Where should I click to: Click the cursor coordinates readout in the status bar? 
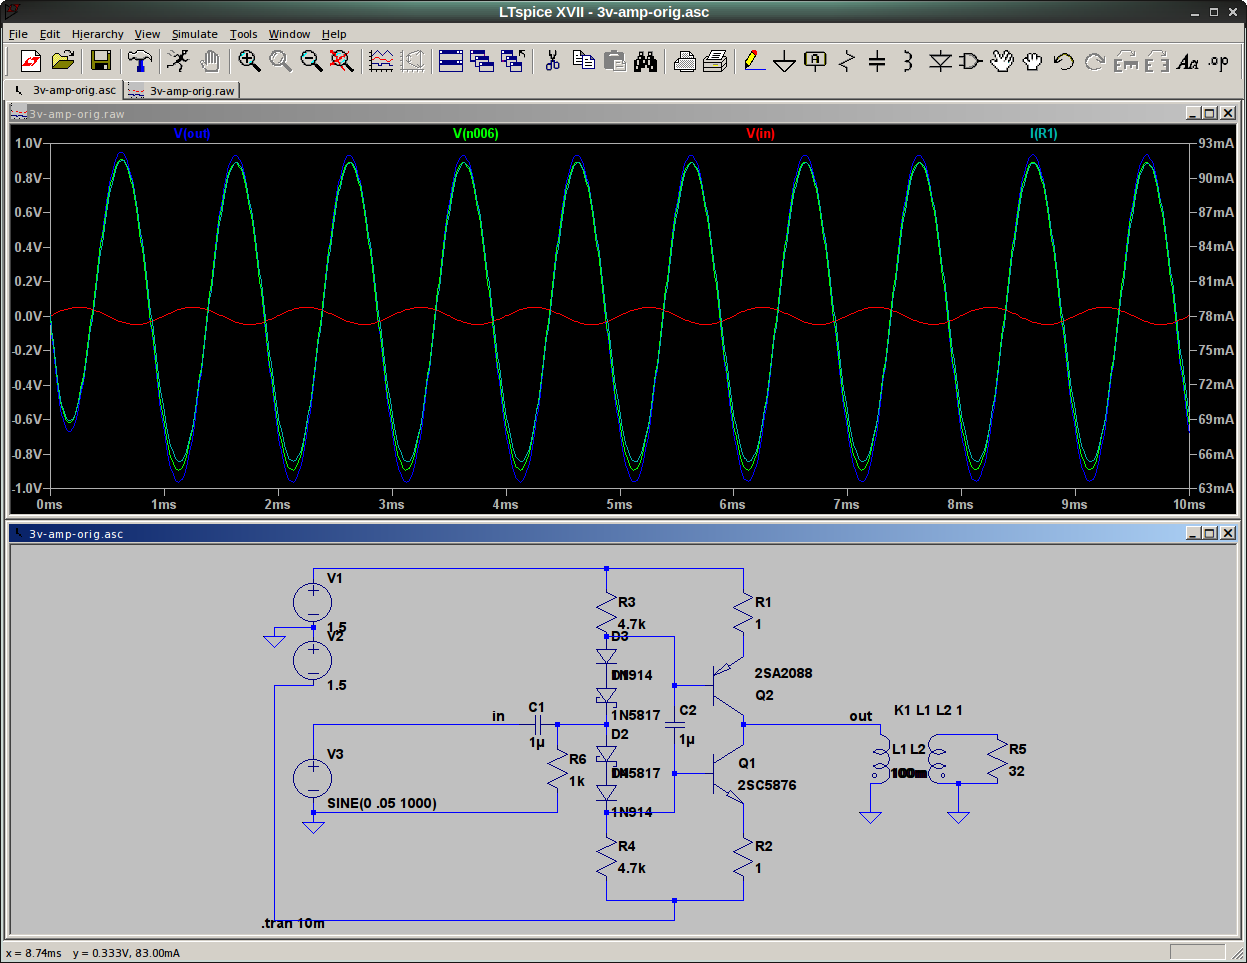[x=93, y=953]
